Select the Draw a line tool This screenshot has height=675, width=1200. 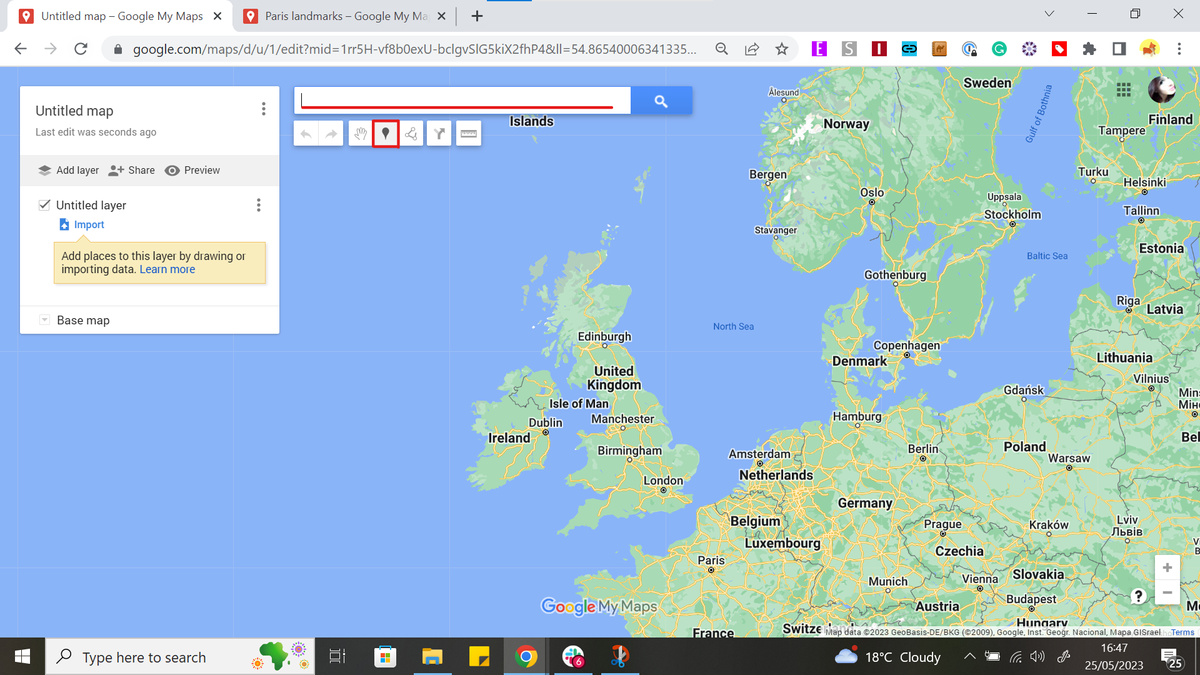pos(411,133)
